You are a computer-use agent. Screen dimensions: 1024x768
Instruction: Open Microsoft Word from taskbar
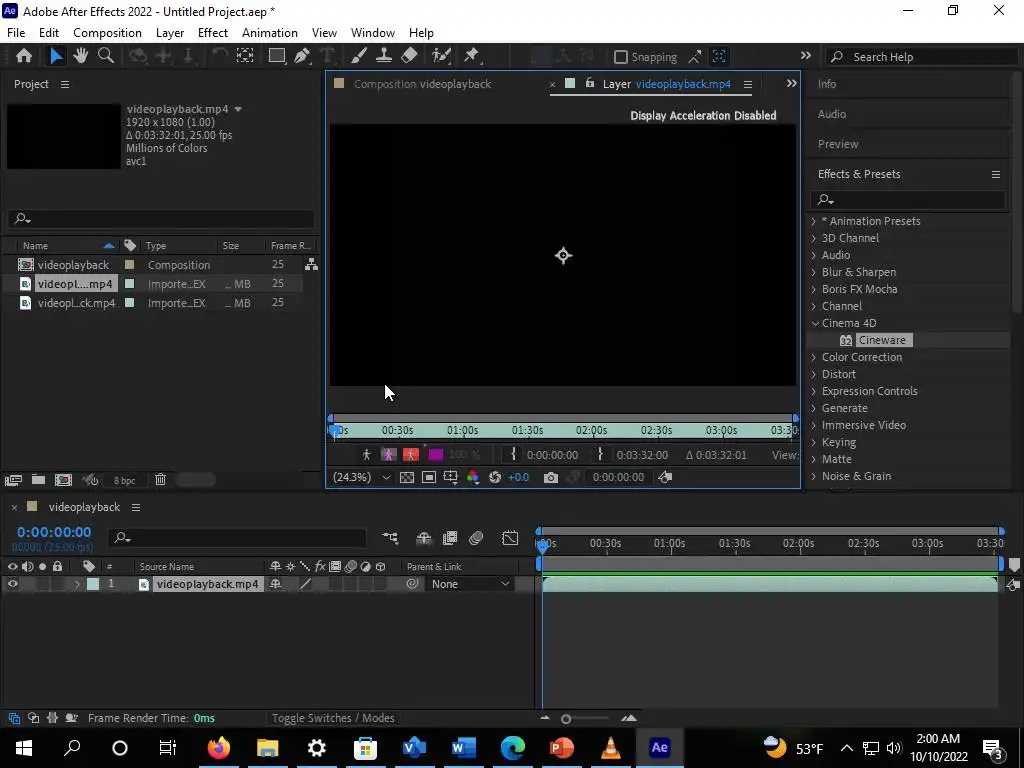(464, 748)
